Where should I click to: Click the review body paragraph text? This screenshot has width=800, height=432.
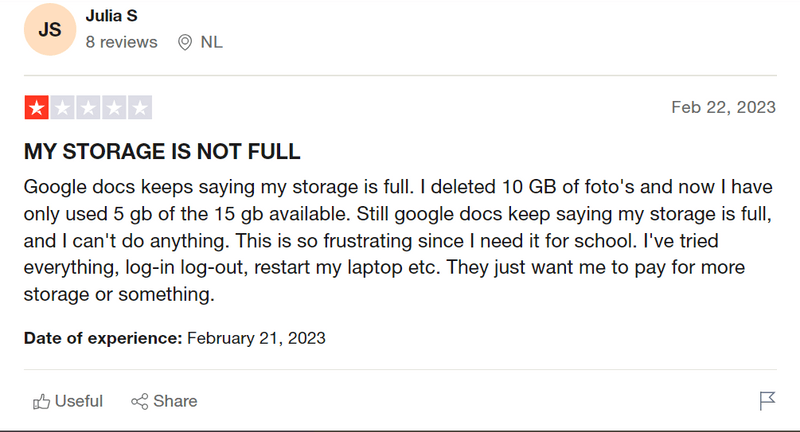(x=400, y=241)
